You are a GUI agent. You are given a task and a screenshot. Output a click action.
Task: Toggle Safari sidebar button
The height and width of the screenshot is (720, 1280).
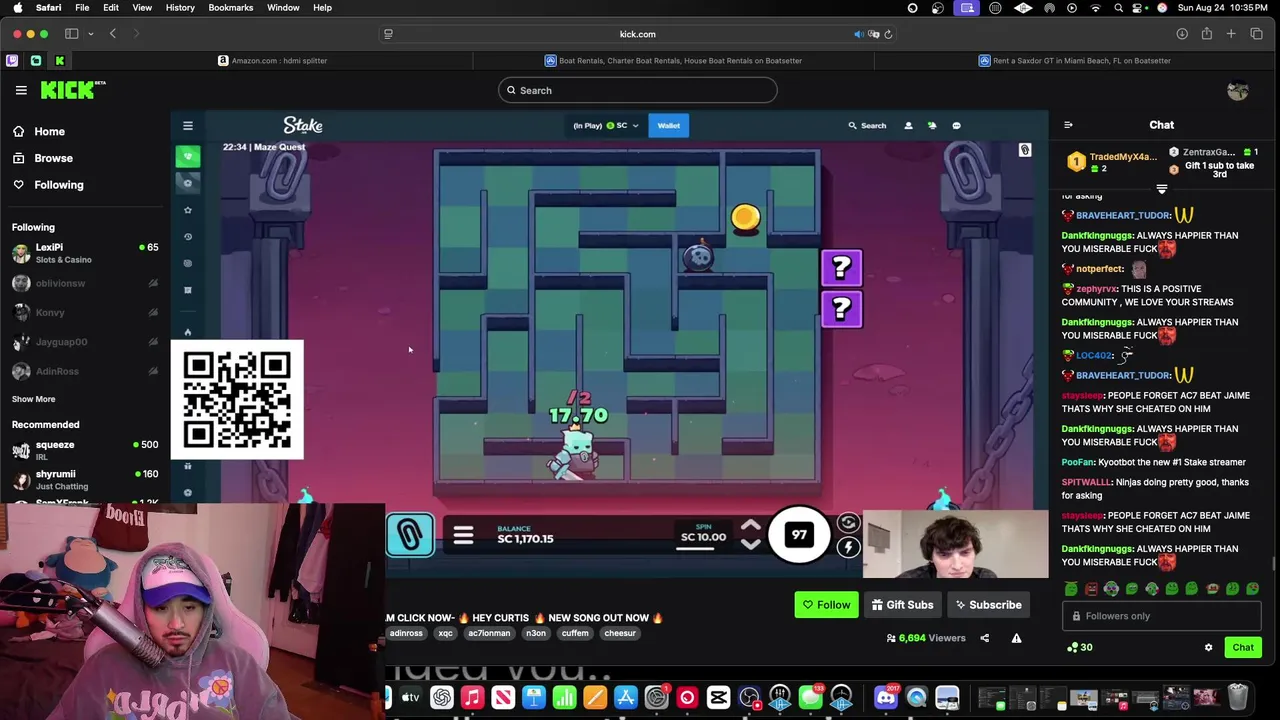click(x=72, y=34)
